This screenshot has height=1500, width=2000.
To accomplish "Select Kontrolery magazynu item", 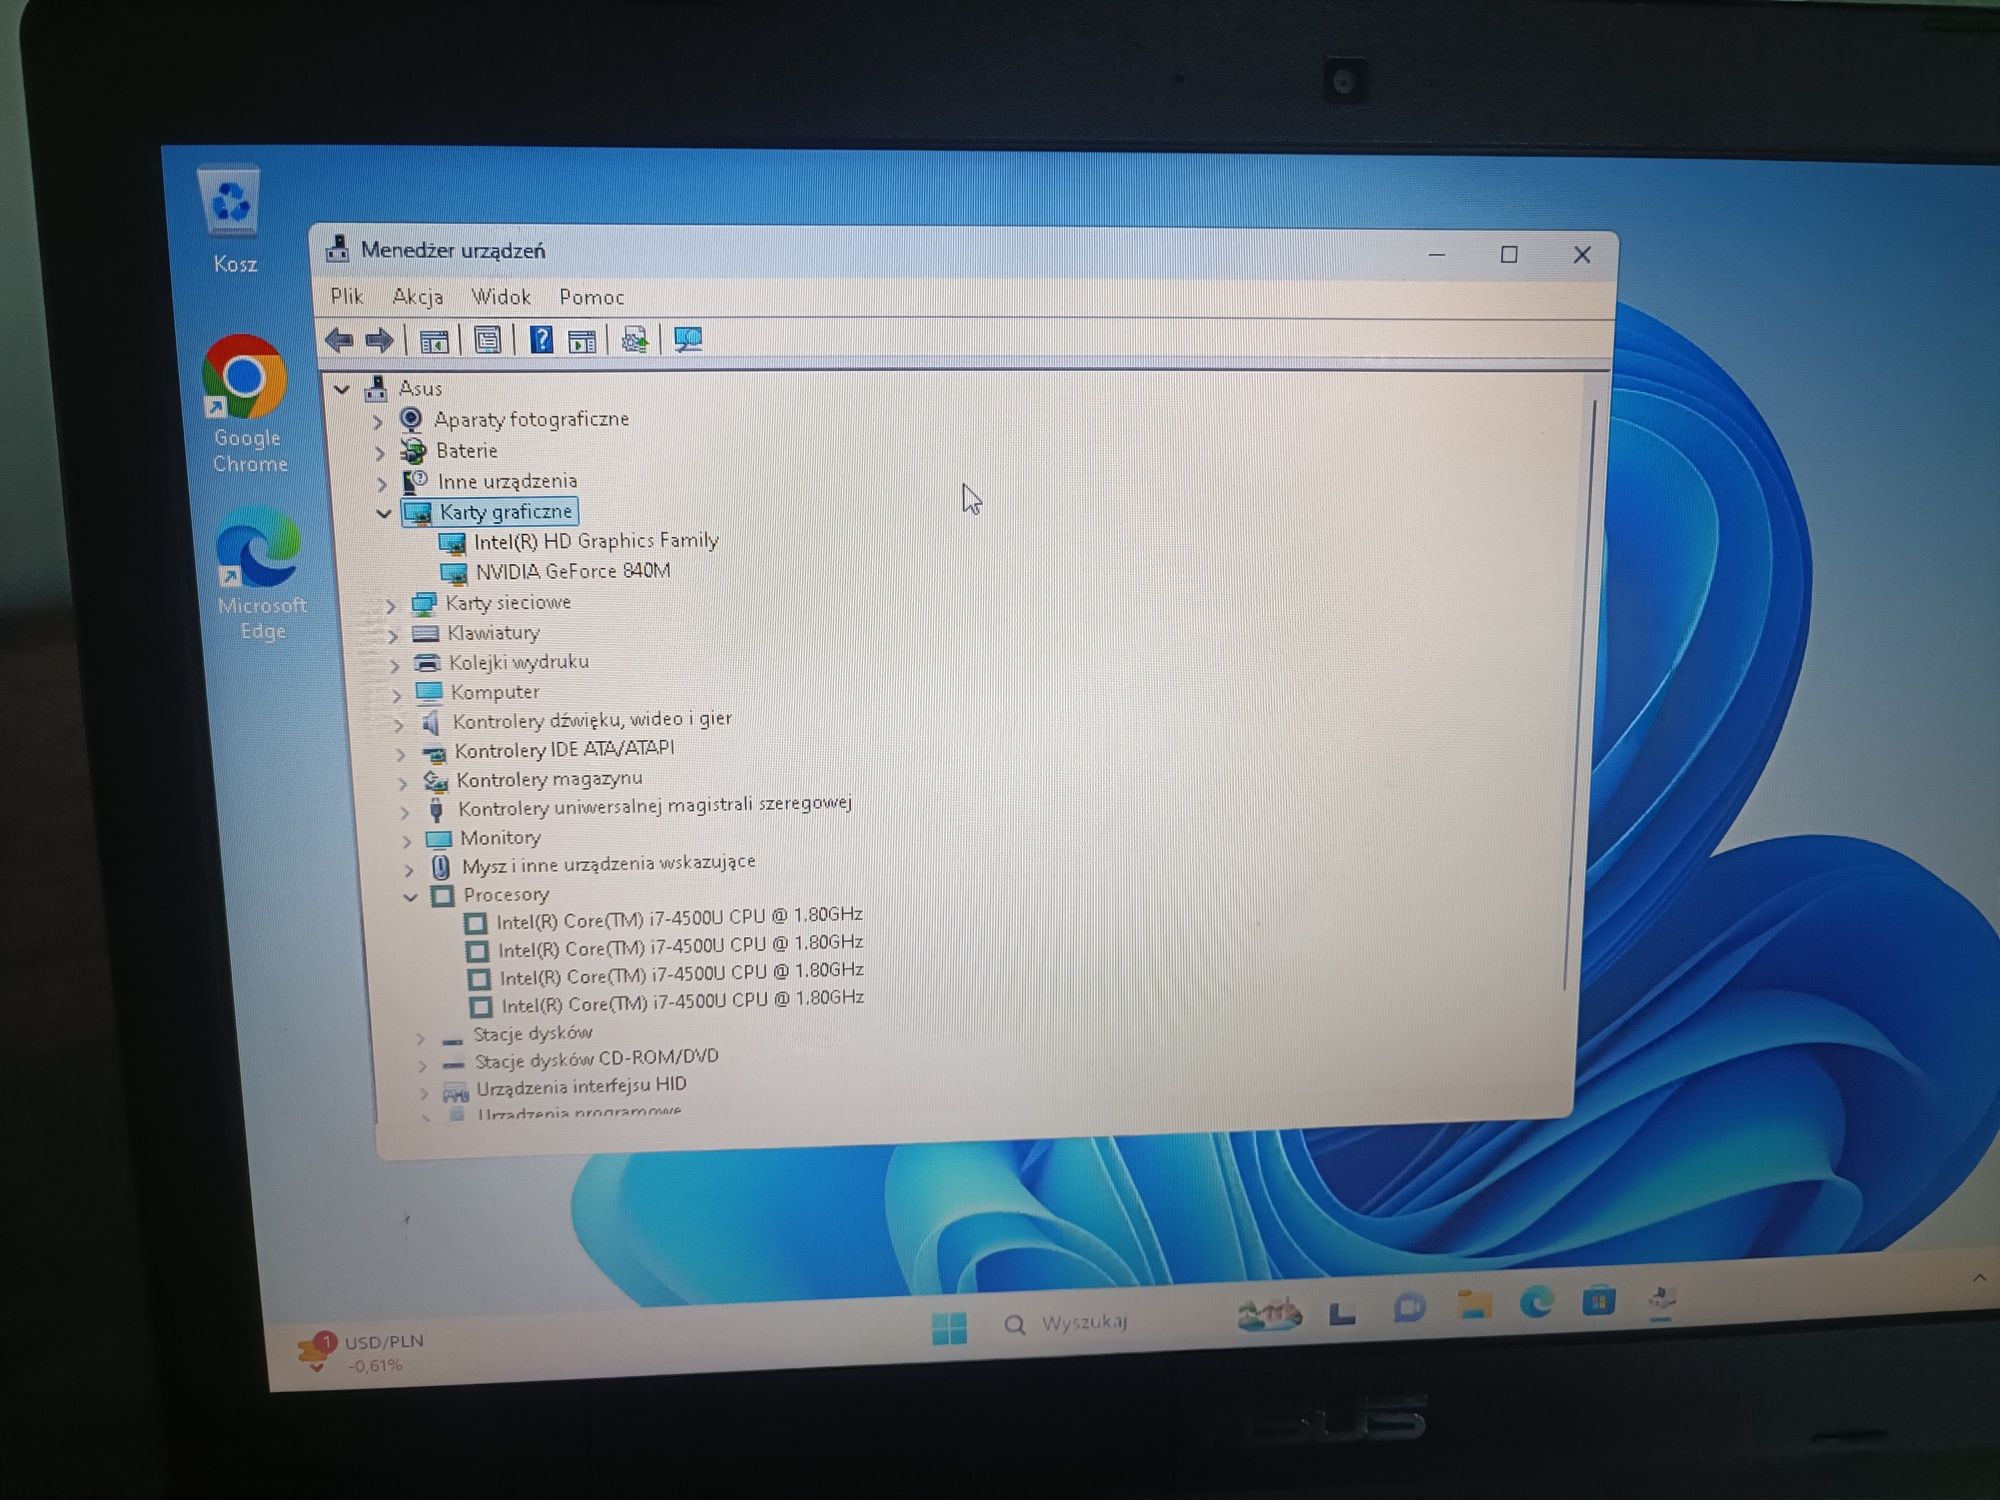I will pyautogui.click(x=549, y=779).
